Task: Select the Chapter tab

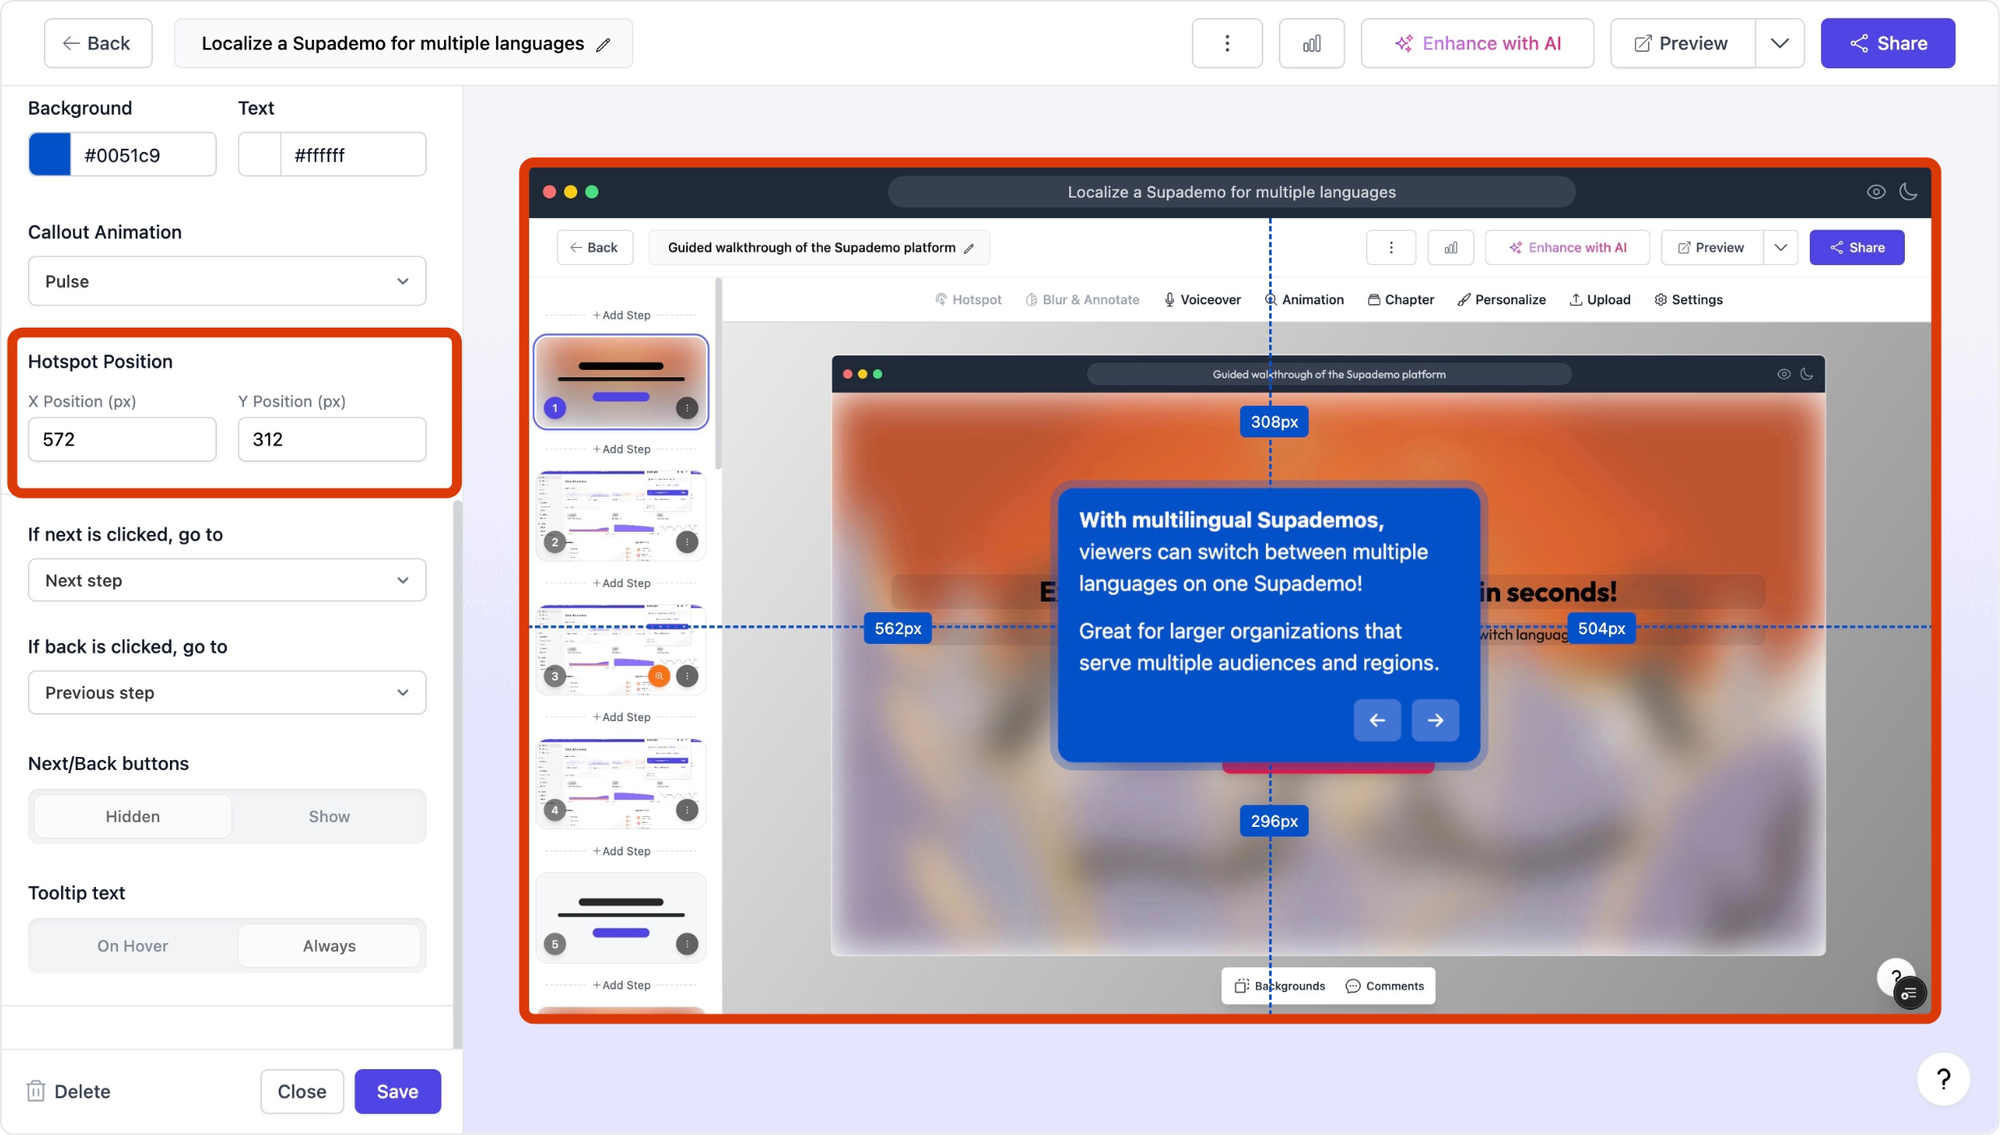Action: (1401, 299)
